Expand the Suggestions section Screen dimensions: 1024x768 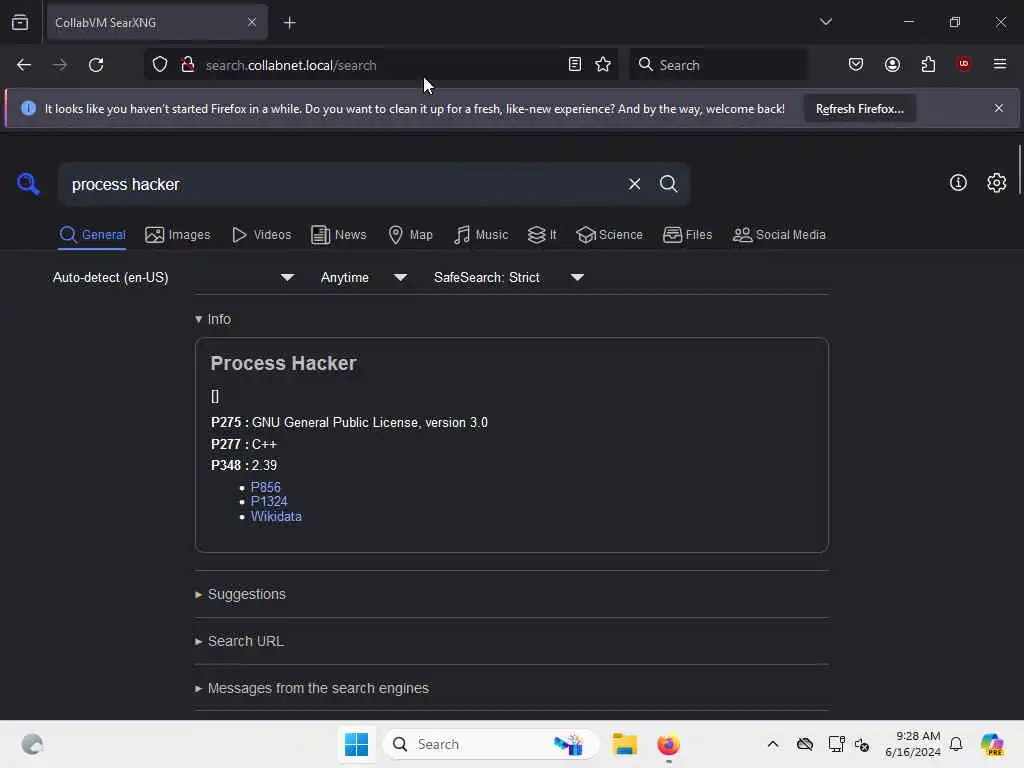(x=240, y=594)
